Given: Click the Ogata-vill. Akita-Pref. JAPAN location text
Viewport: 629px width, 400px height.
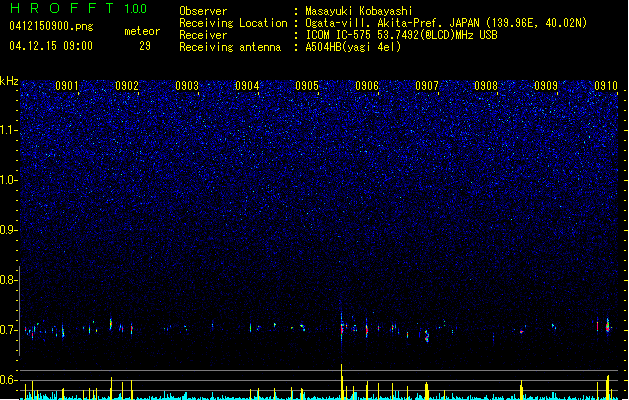Looking at the screenshot, I should point(446,23).
